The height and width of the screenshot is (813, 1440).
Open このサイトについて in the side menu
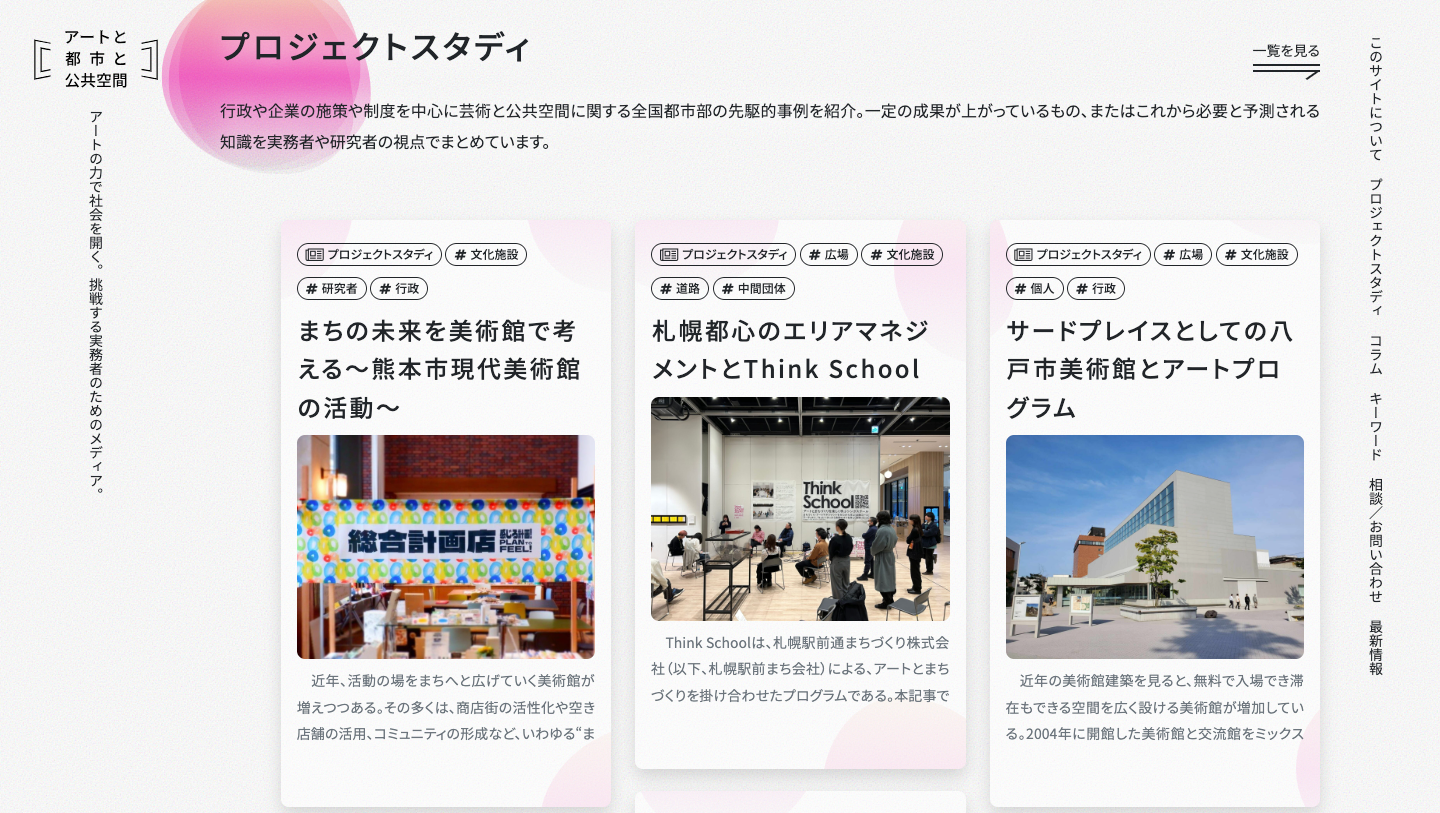(x=1376, y=99)
